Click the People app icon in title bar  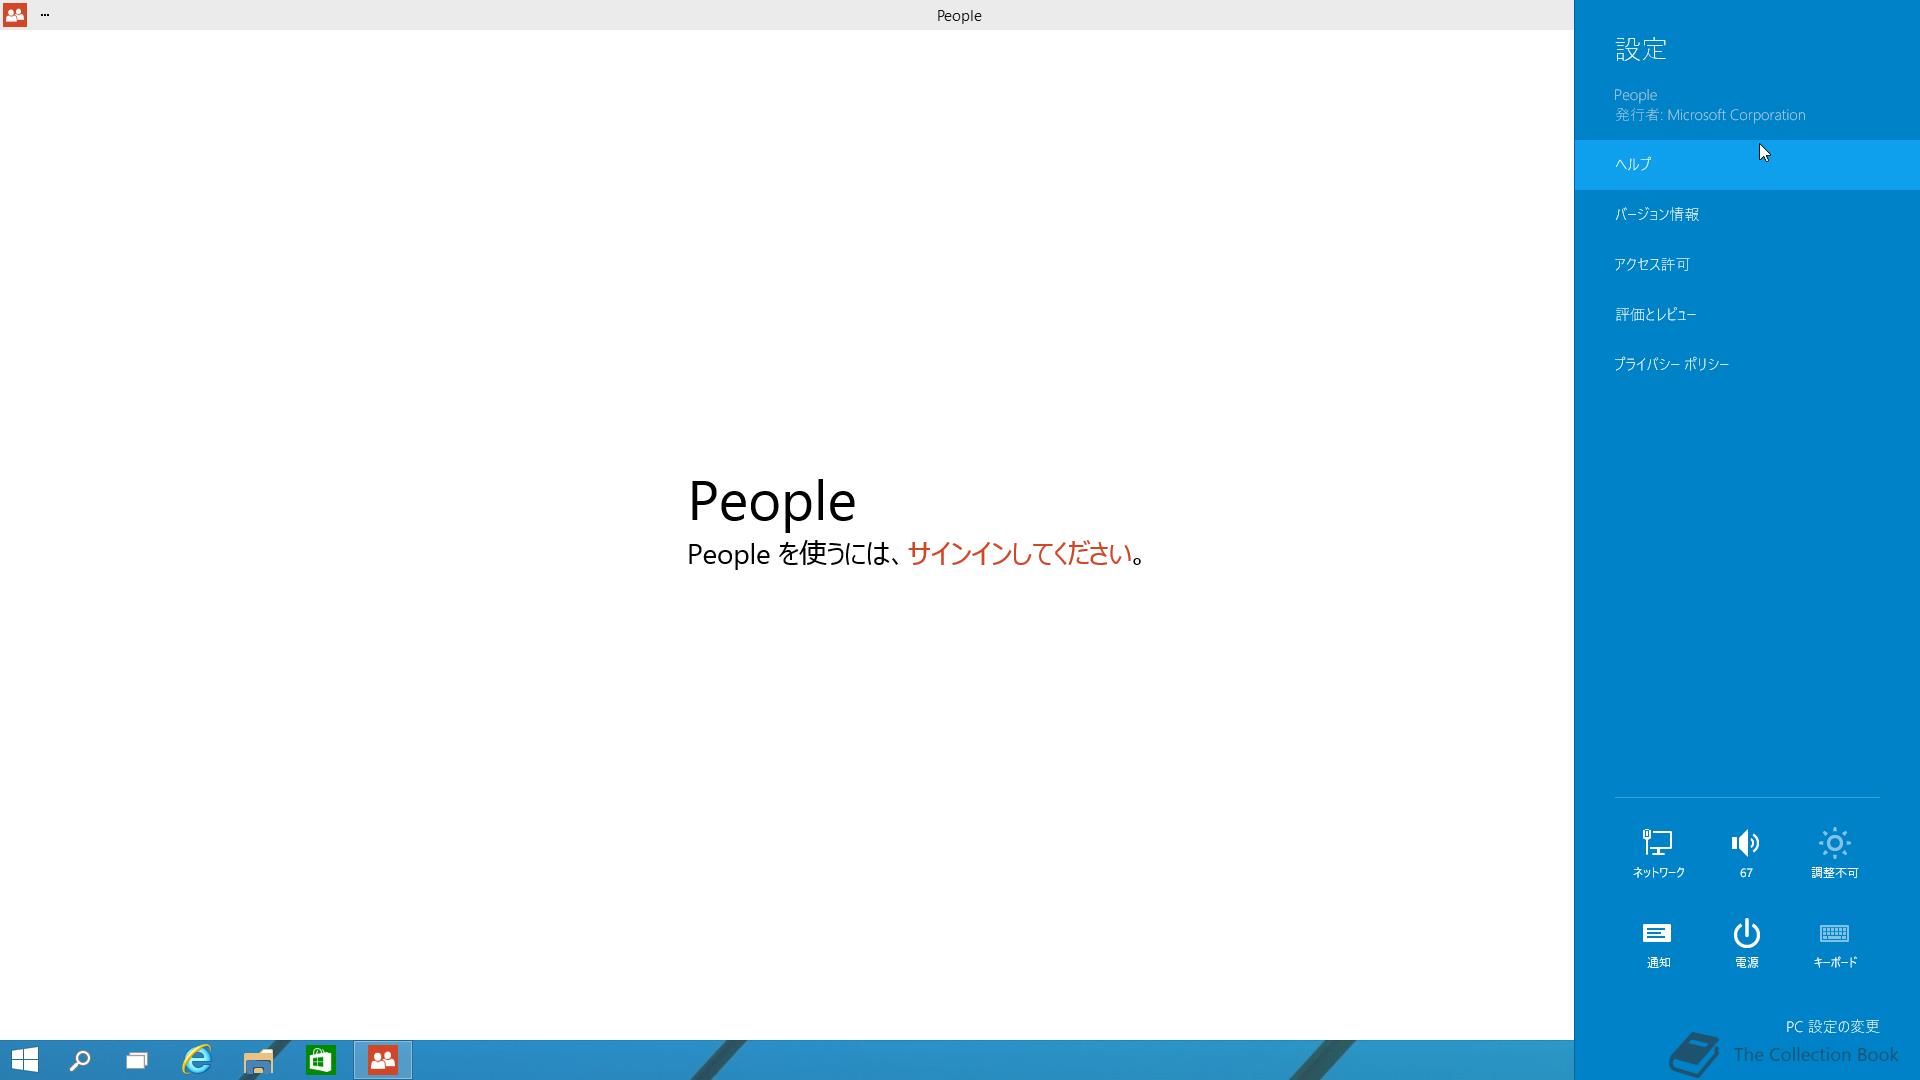(15, 15)
